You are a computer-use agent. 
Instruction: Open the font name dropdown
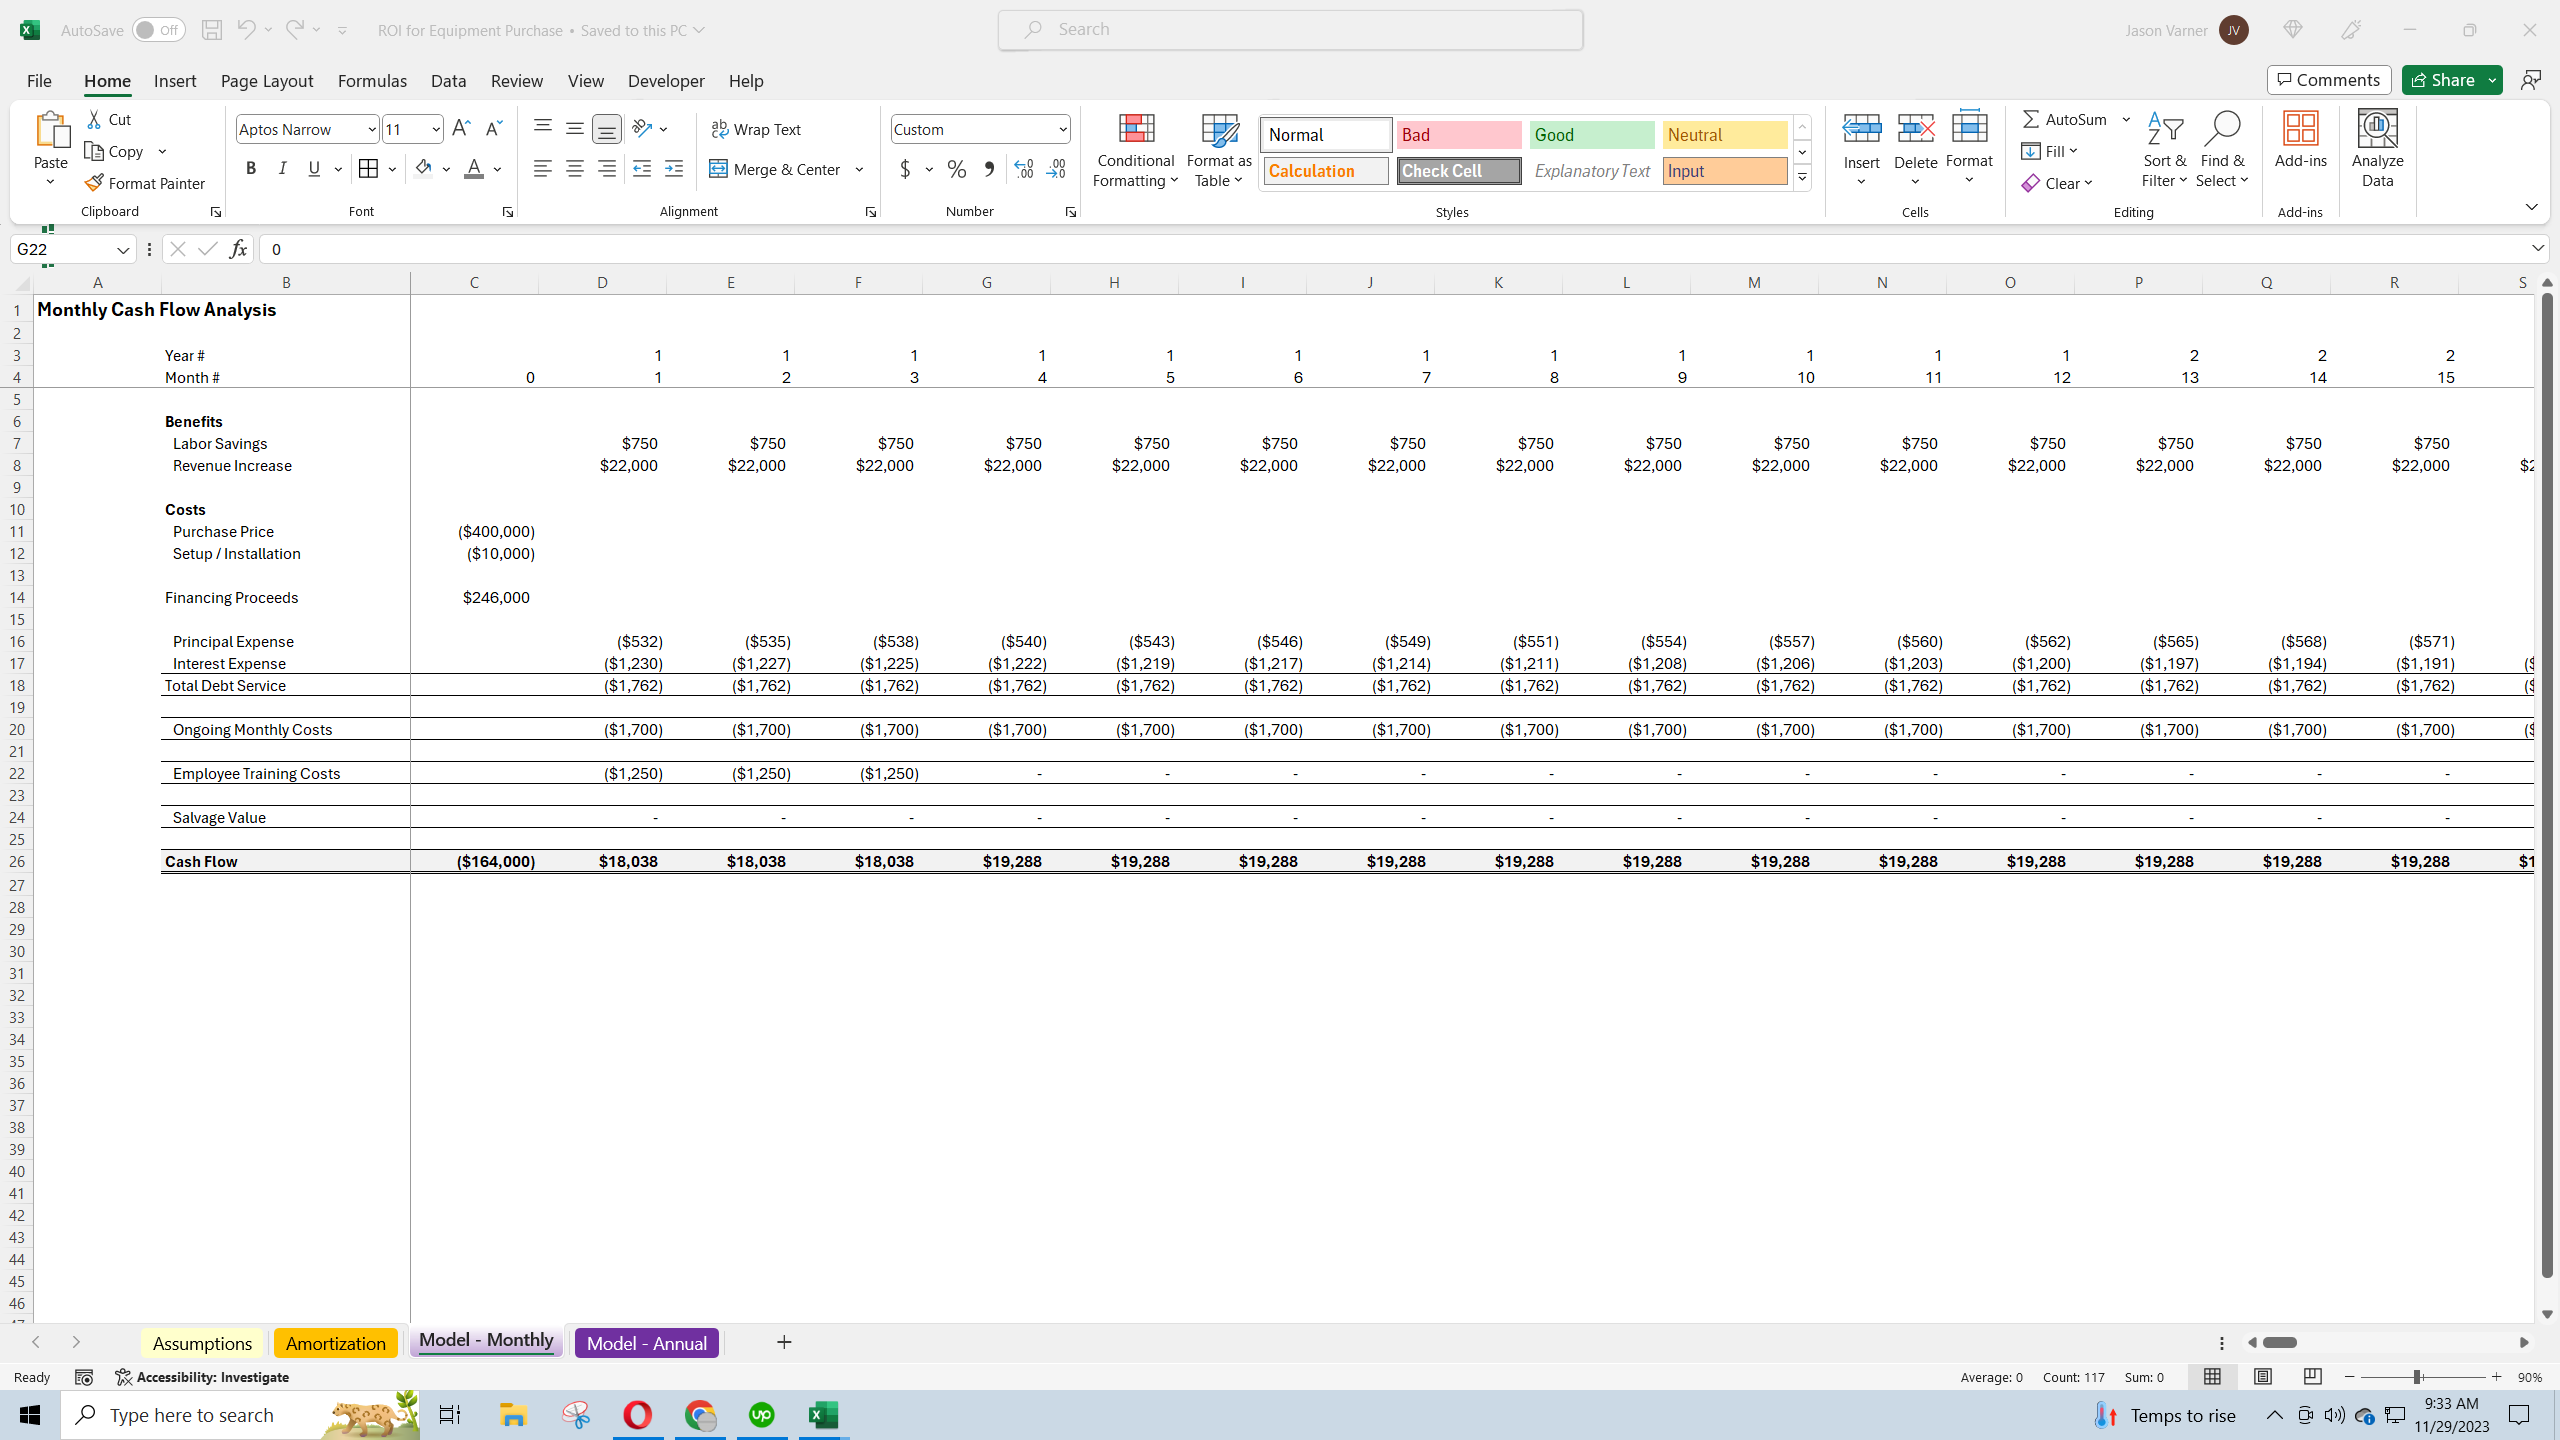371,129
